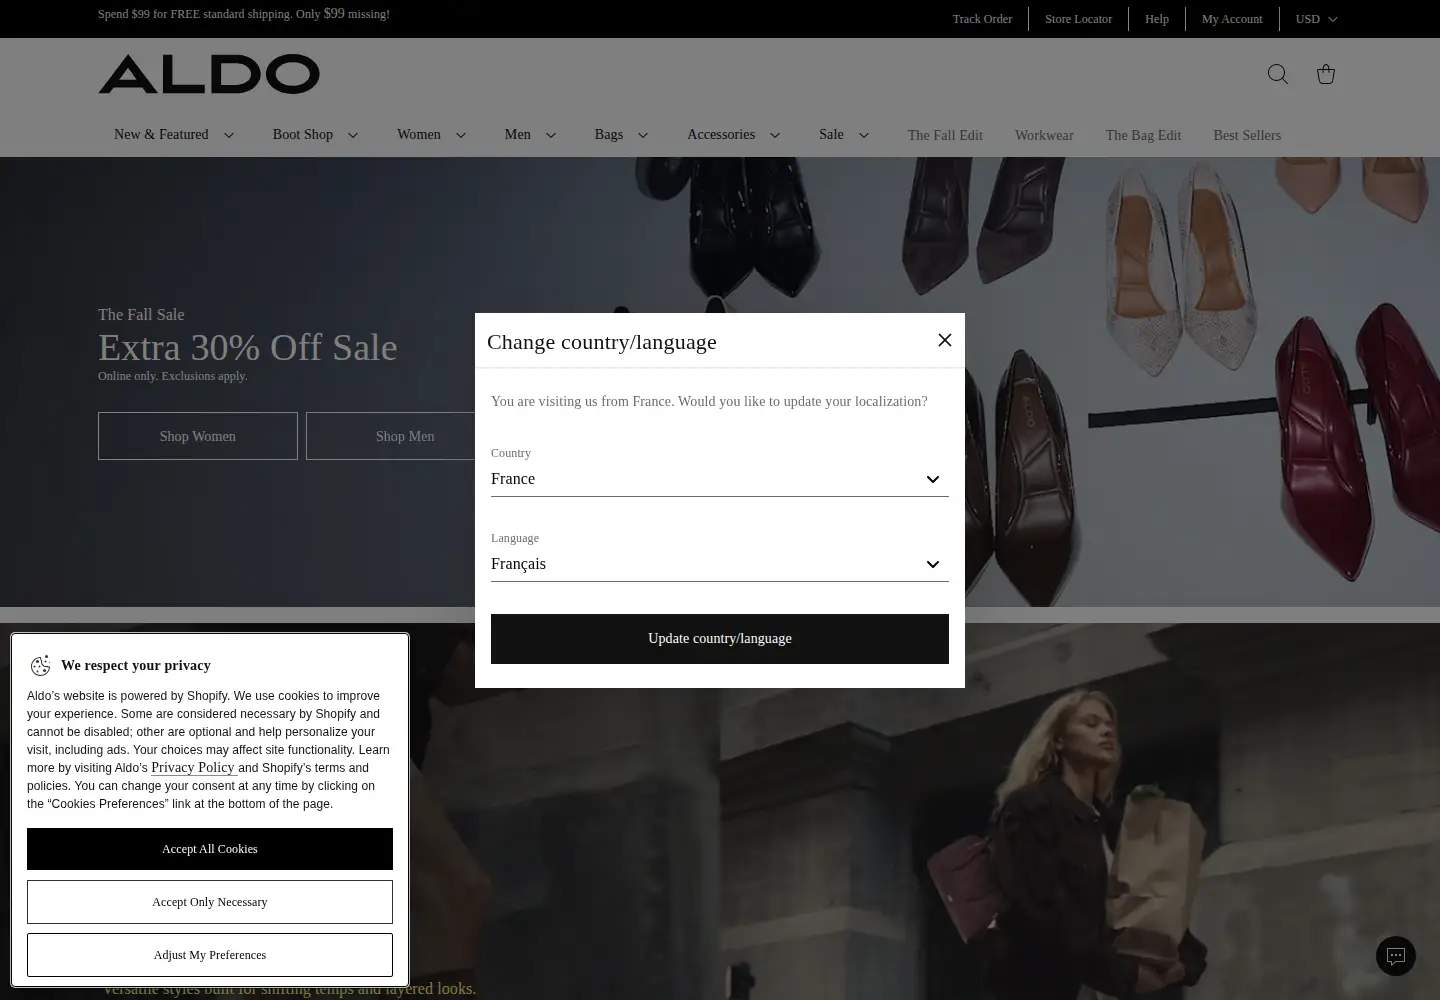The height and width of the screenshot is (1000, 1440).
Task: Open the Language dropdown showing Français
Action: click(x=720, y=564)
